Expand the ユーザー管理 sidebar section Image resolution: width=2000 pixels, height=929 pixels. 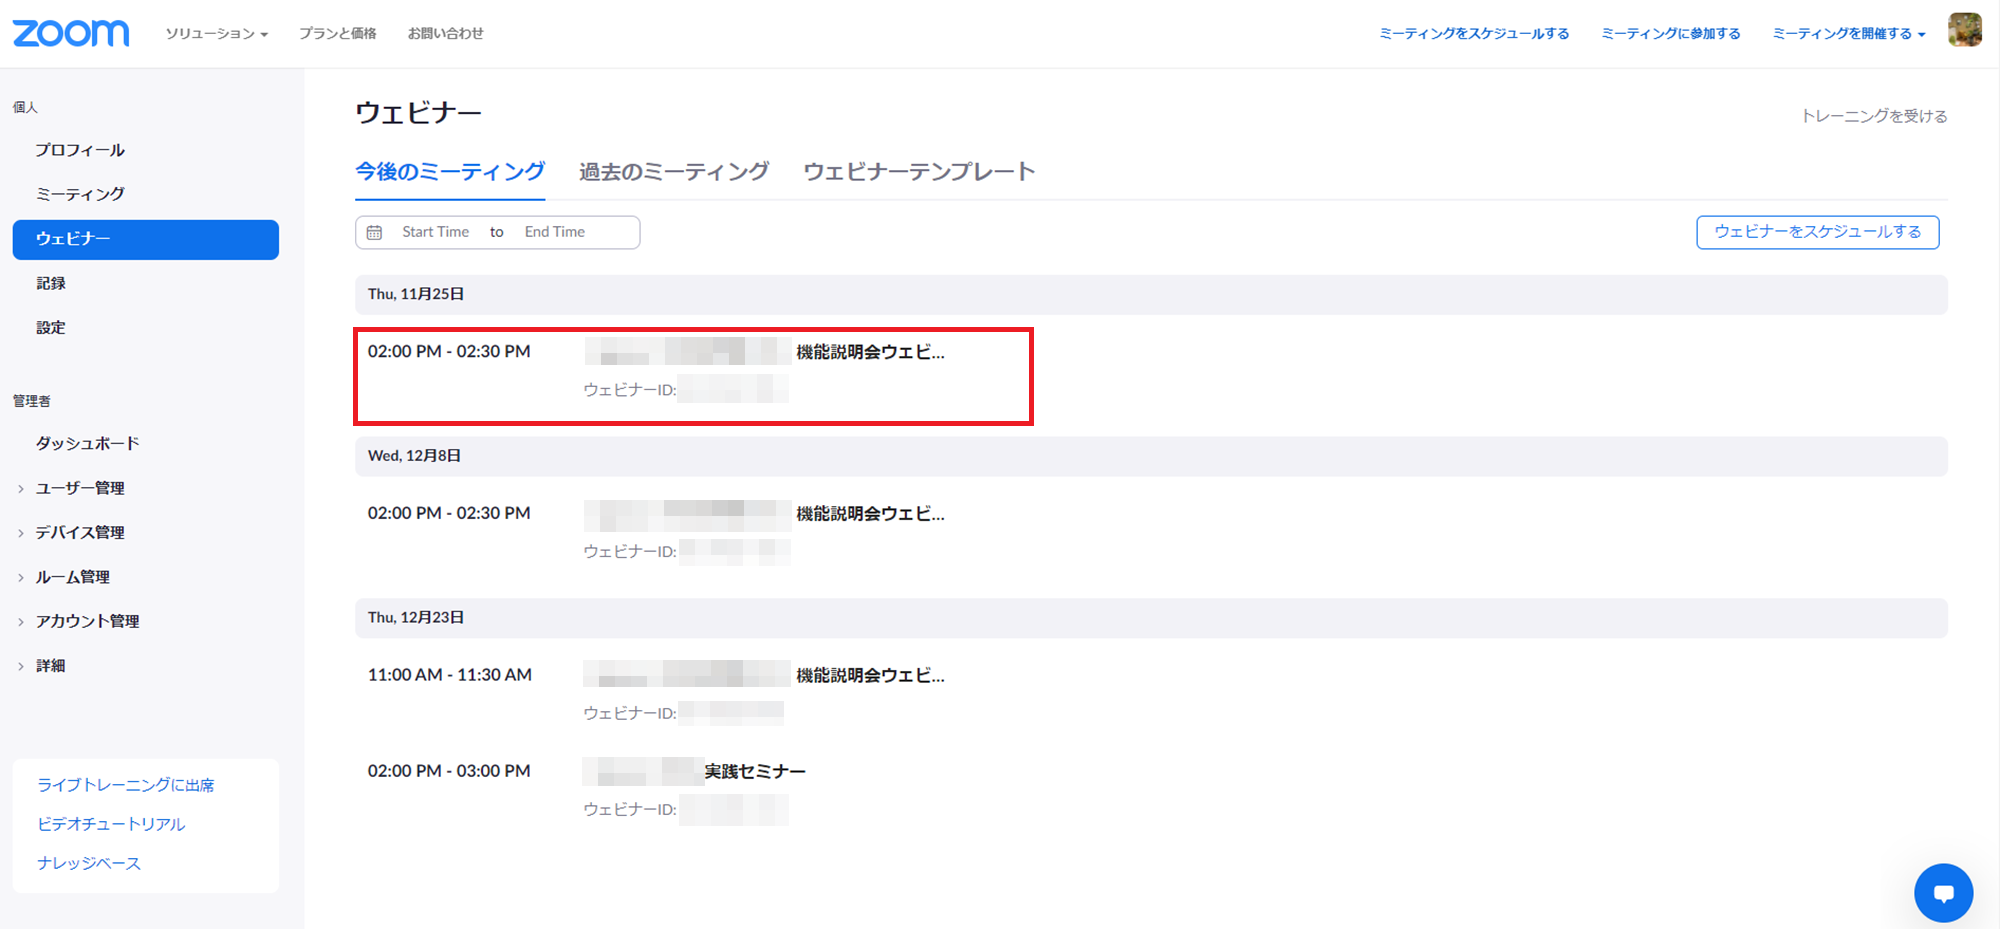(80, 488)
